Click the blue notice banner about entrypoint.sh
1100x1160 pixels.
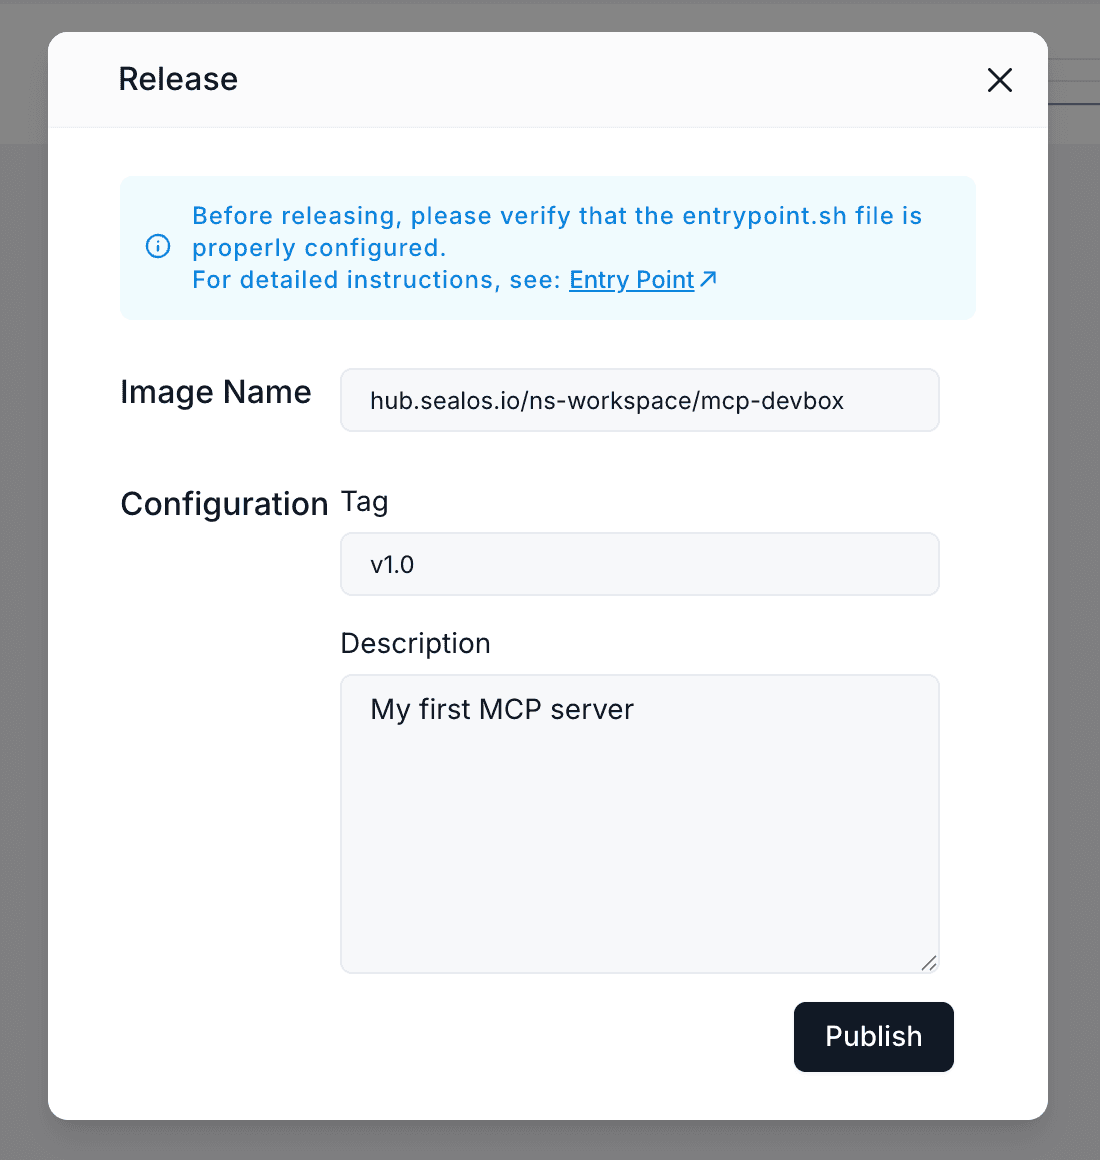(547, 247)
